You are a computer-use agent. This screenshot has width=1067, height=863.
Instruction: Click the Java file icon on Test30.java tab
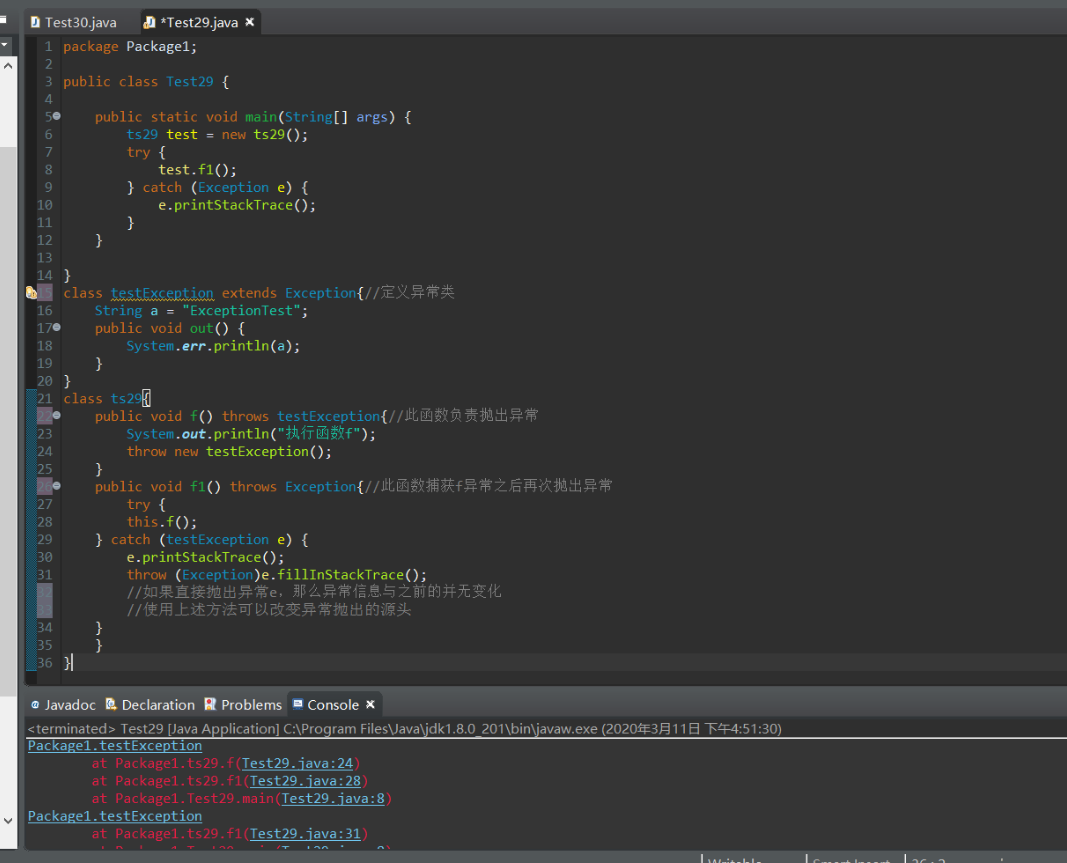tap(35, 22)
